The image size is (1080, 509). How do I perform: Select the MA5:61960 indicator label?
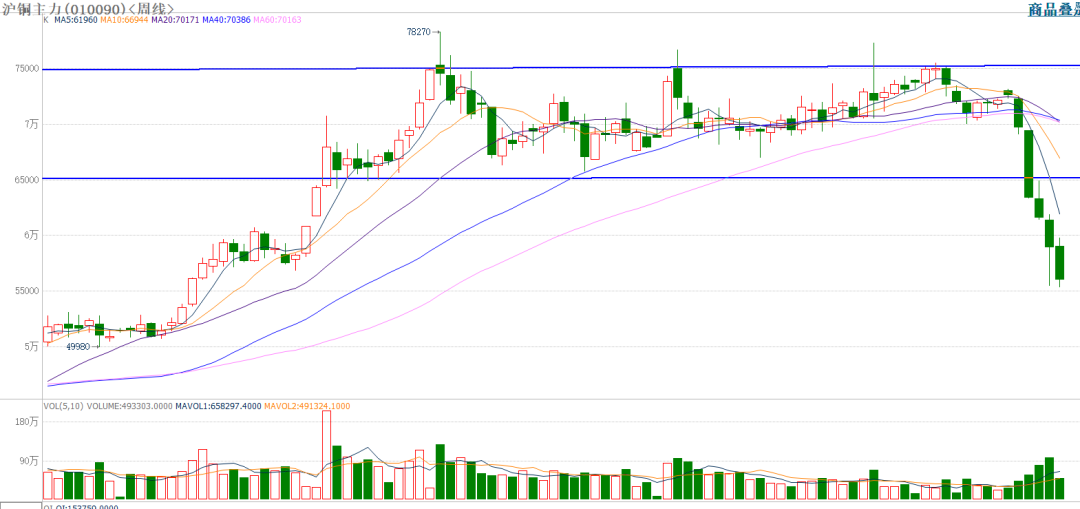click(76, 21)
